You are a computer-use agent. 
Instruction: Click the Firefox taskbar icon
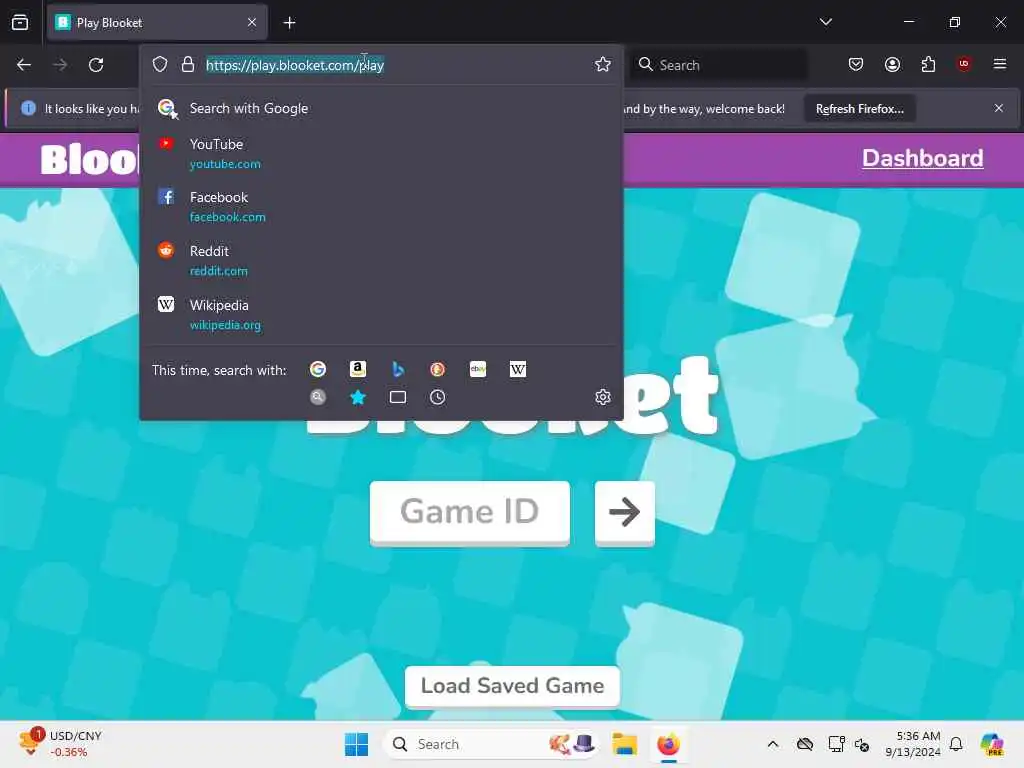point(669,744)
